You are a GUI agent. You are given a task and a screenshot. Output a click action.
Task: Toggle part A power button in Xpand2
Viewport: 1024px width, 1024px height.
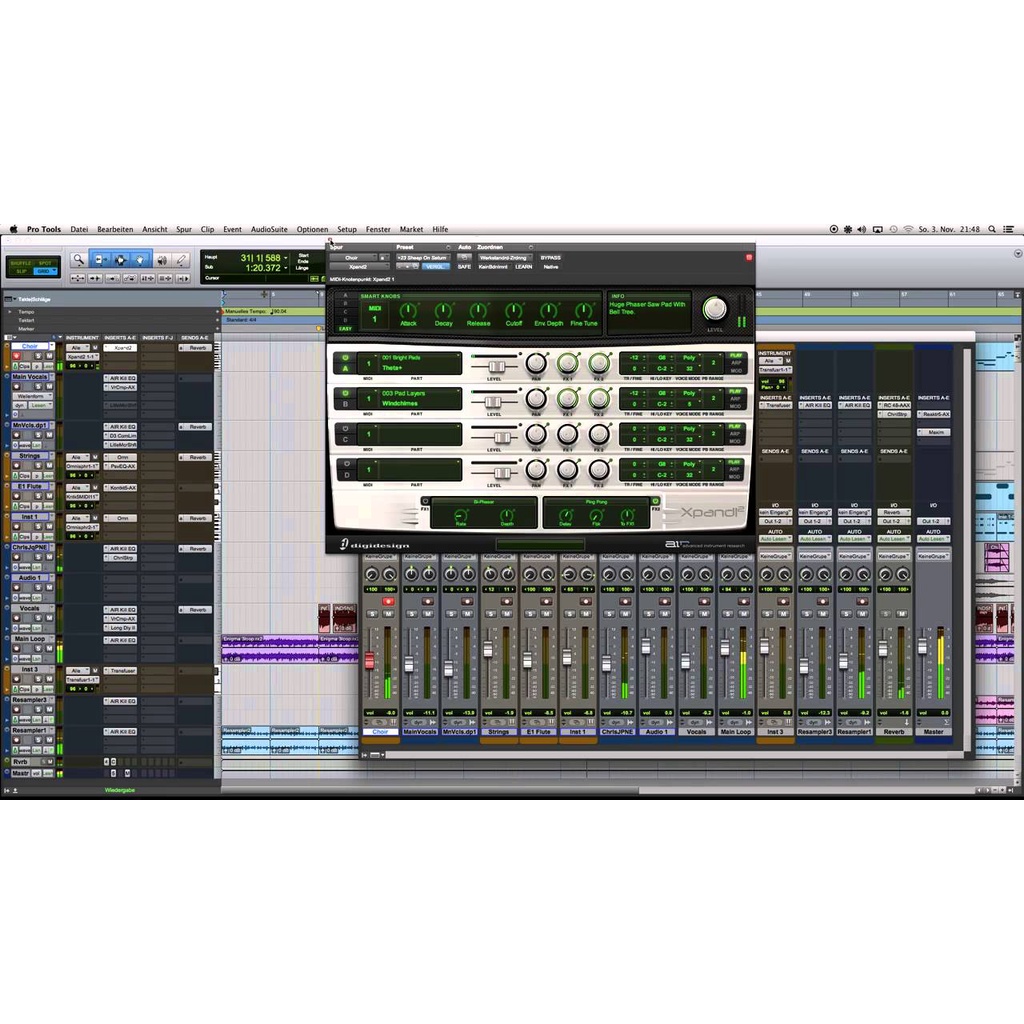pyautogui.click(x=345, y=358)
